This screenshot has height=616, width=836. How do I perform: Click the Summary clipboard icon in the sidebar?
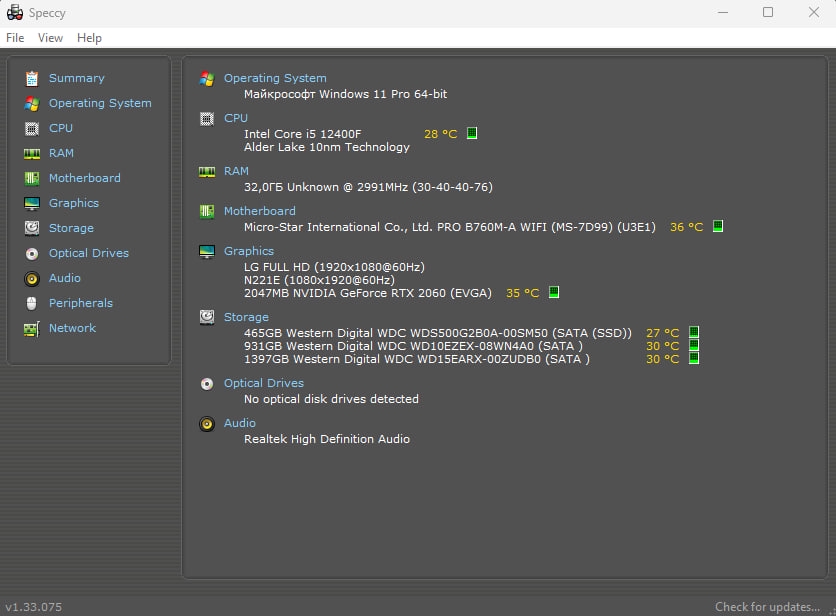(32, 78)
